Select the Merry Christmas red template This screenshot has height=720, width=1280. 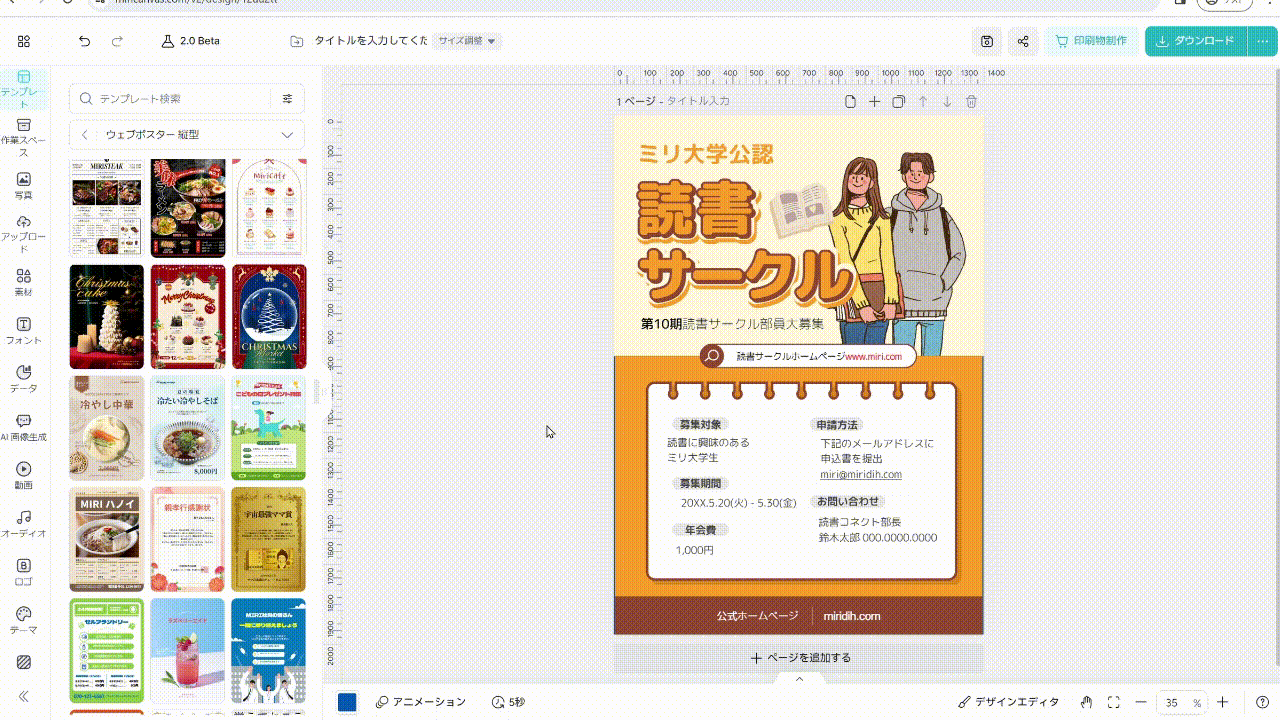click(188, 317)
